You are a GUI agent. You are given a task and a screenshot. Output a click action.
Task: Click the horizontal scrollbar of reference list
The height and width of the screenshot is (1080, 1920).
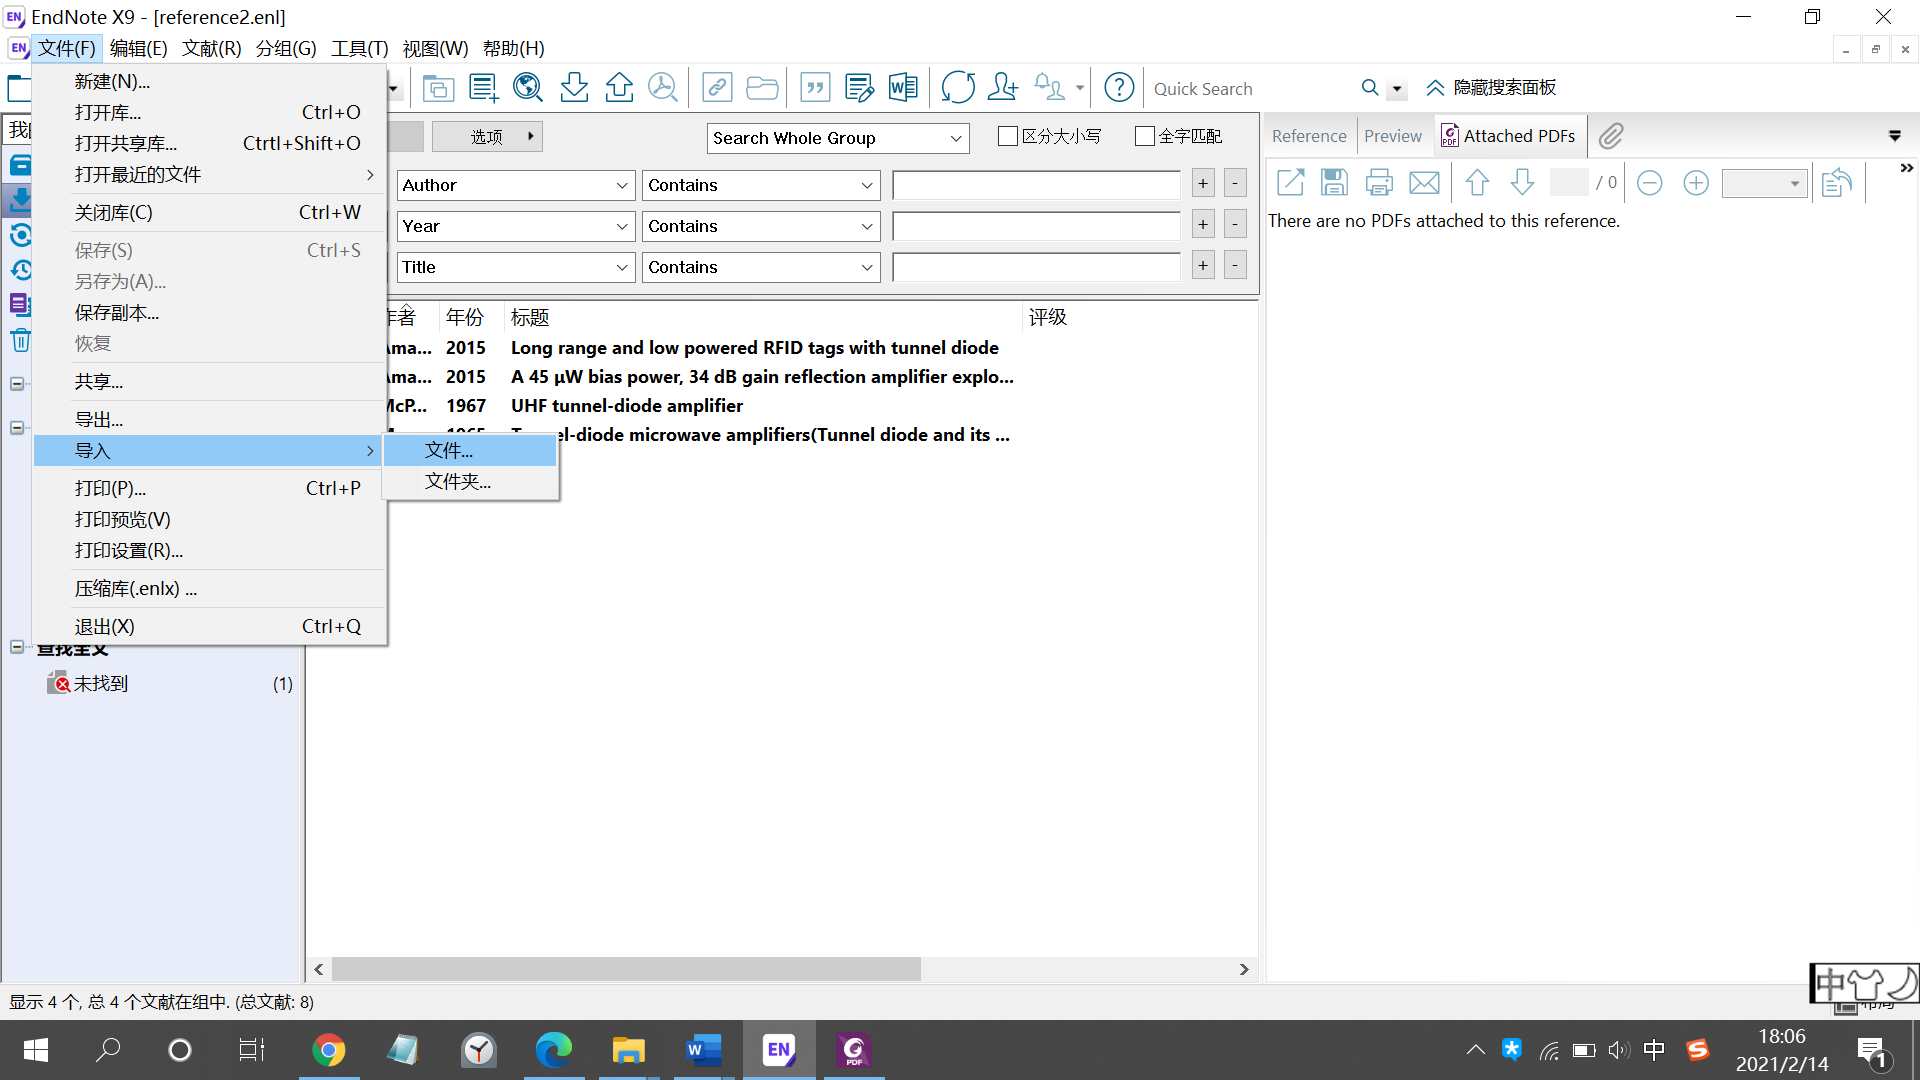click(626, 969)
